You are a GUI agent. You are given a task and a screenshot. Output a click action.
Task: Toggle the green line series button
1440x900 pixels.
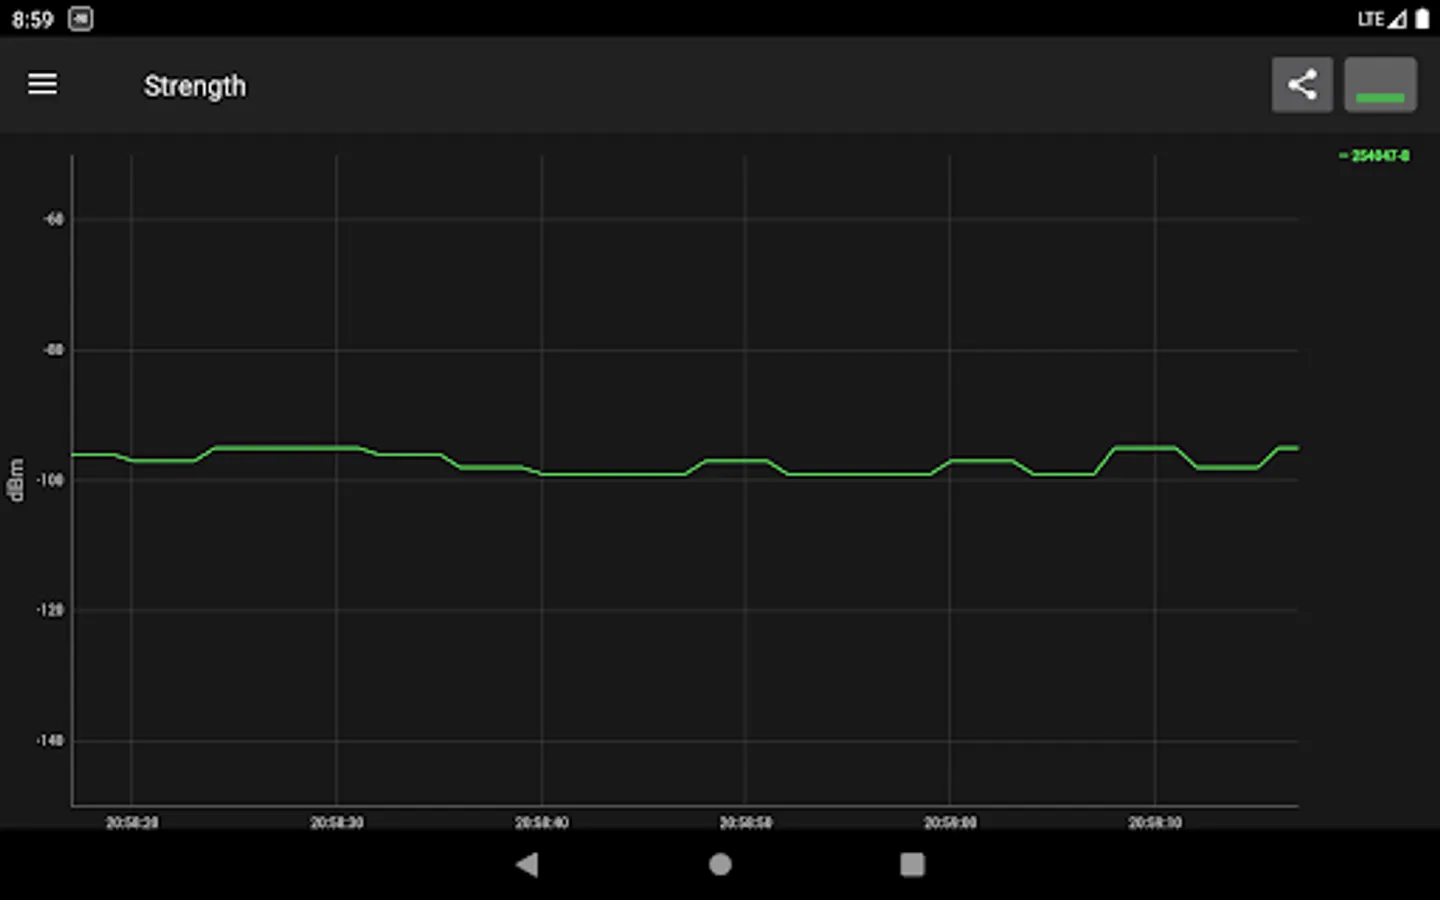[1380, 85]
